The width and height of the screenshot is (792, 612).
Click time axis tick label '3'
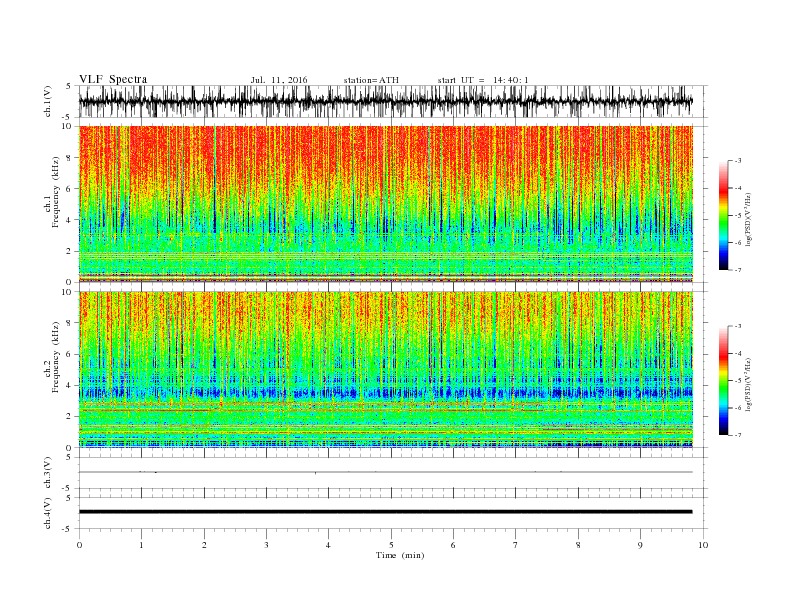(x=266, y=545)
